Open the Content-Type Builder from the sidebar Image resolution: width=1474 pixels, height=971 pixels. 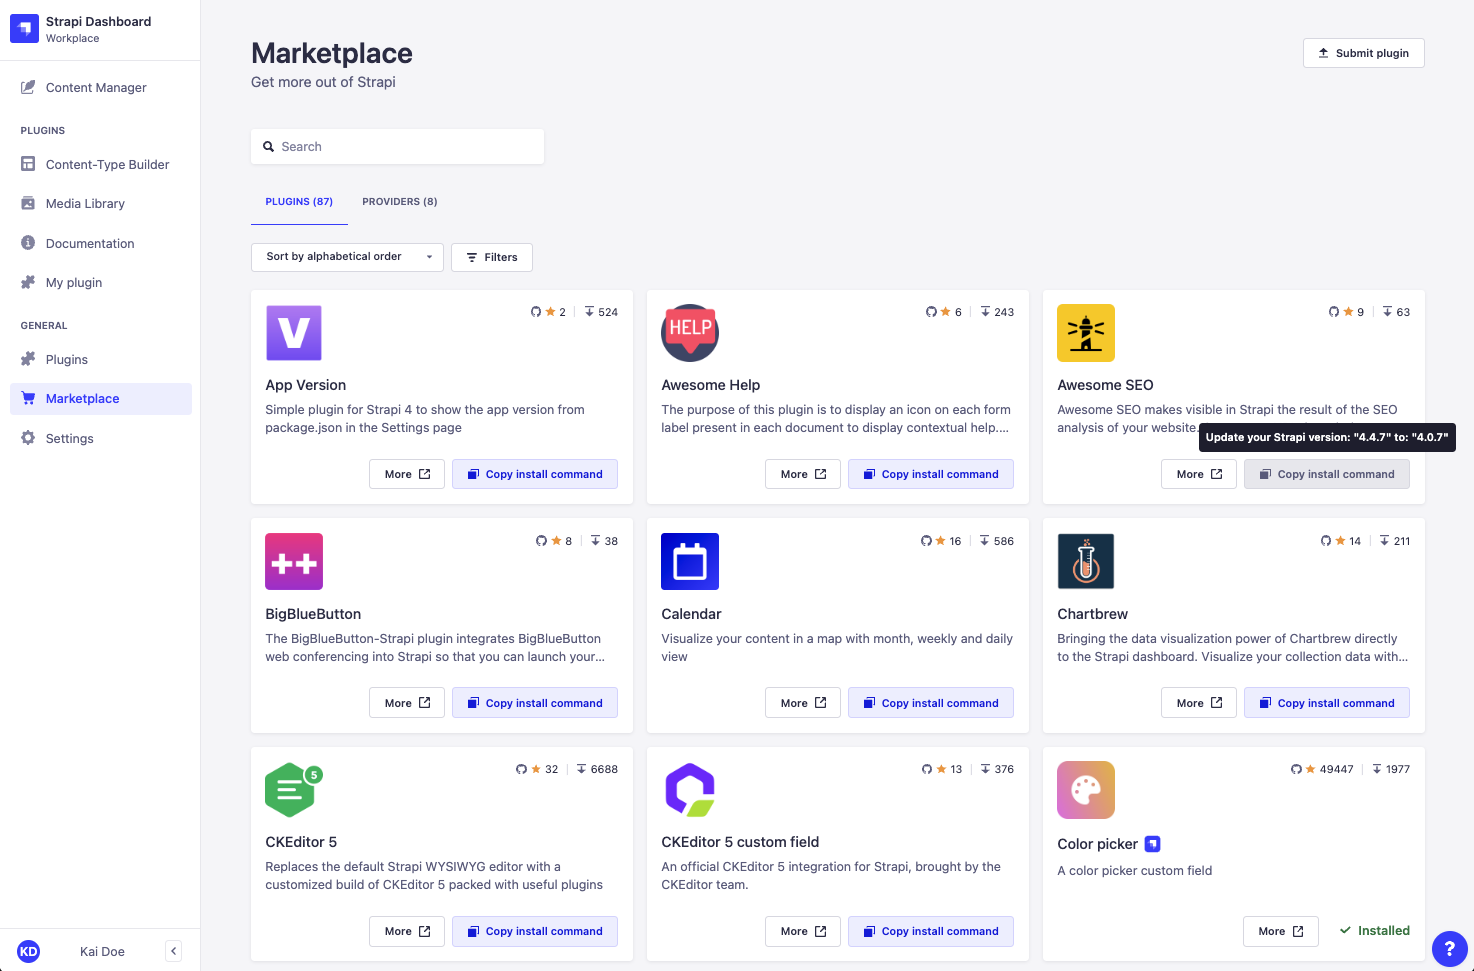(106, 164)
